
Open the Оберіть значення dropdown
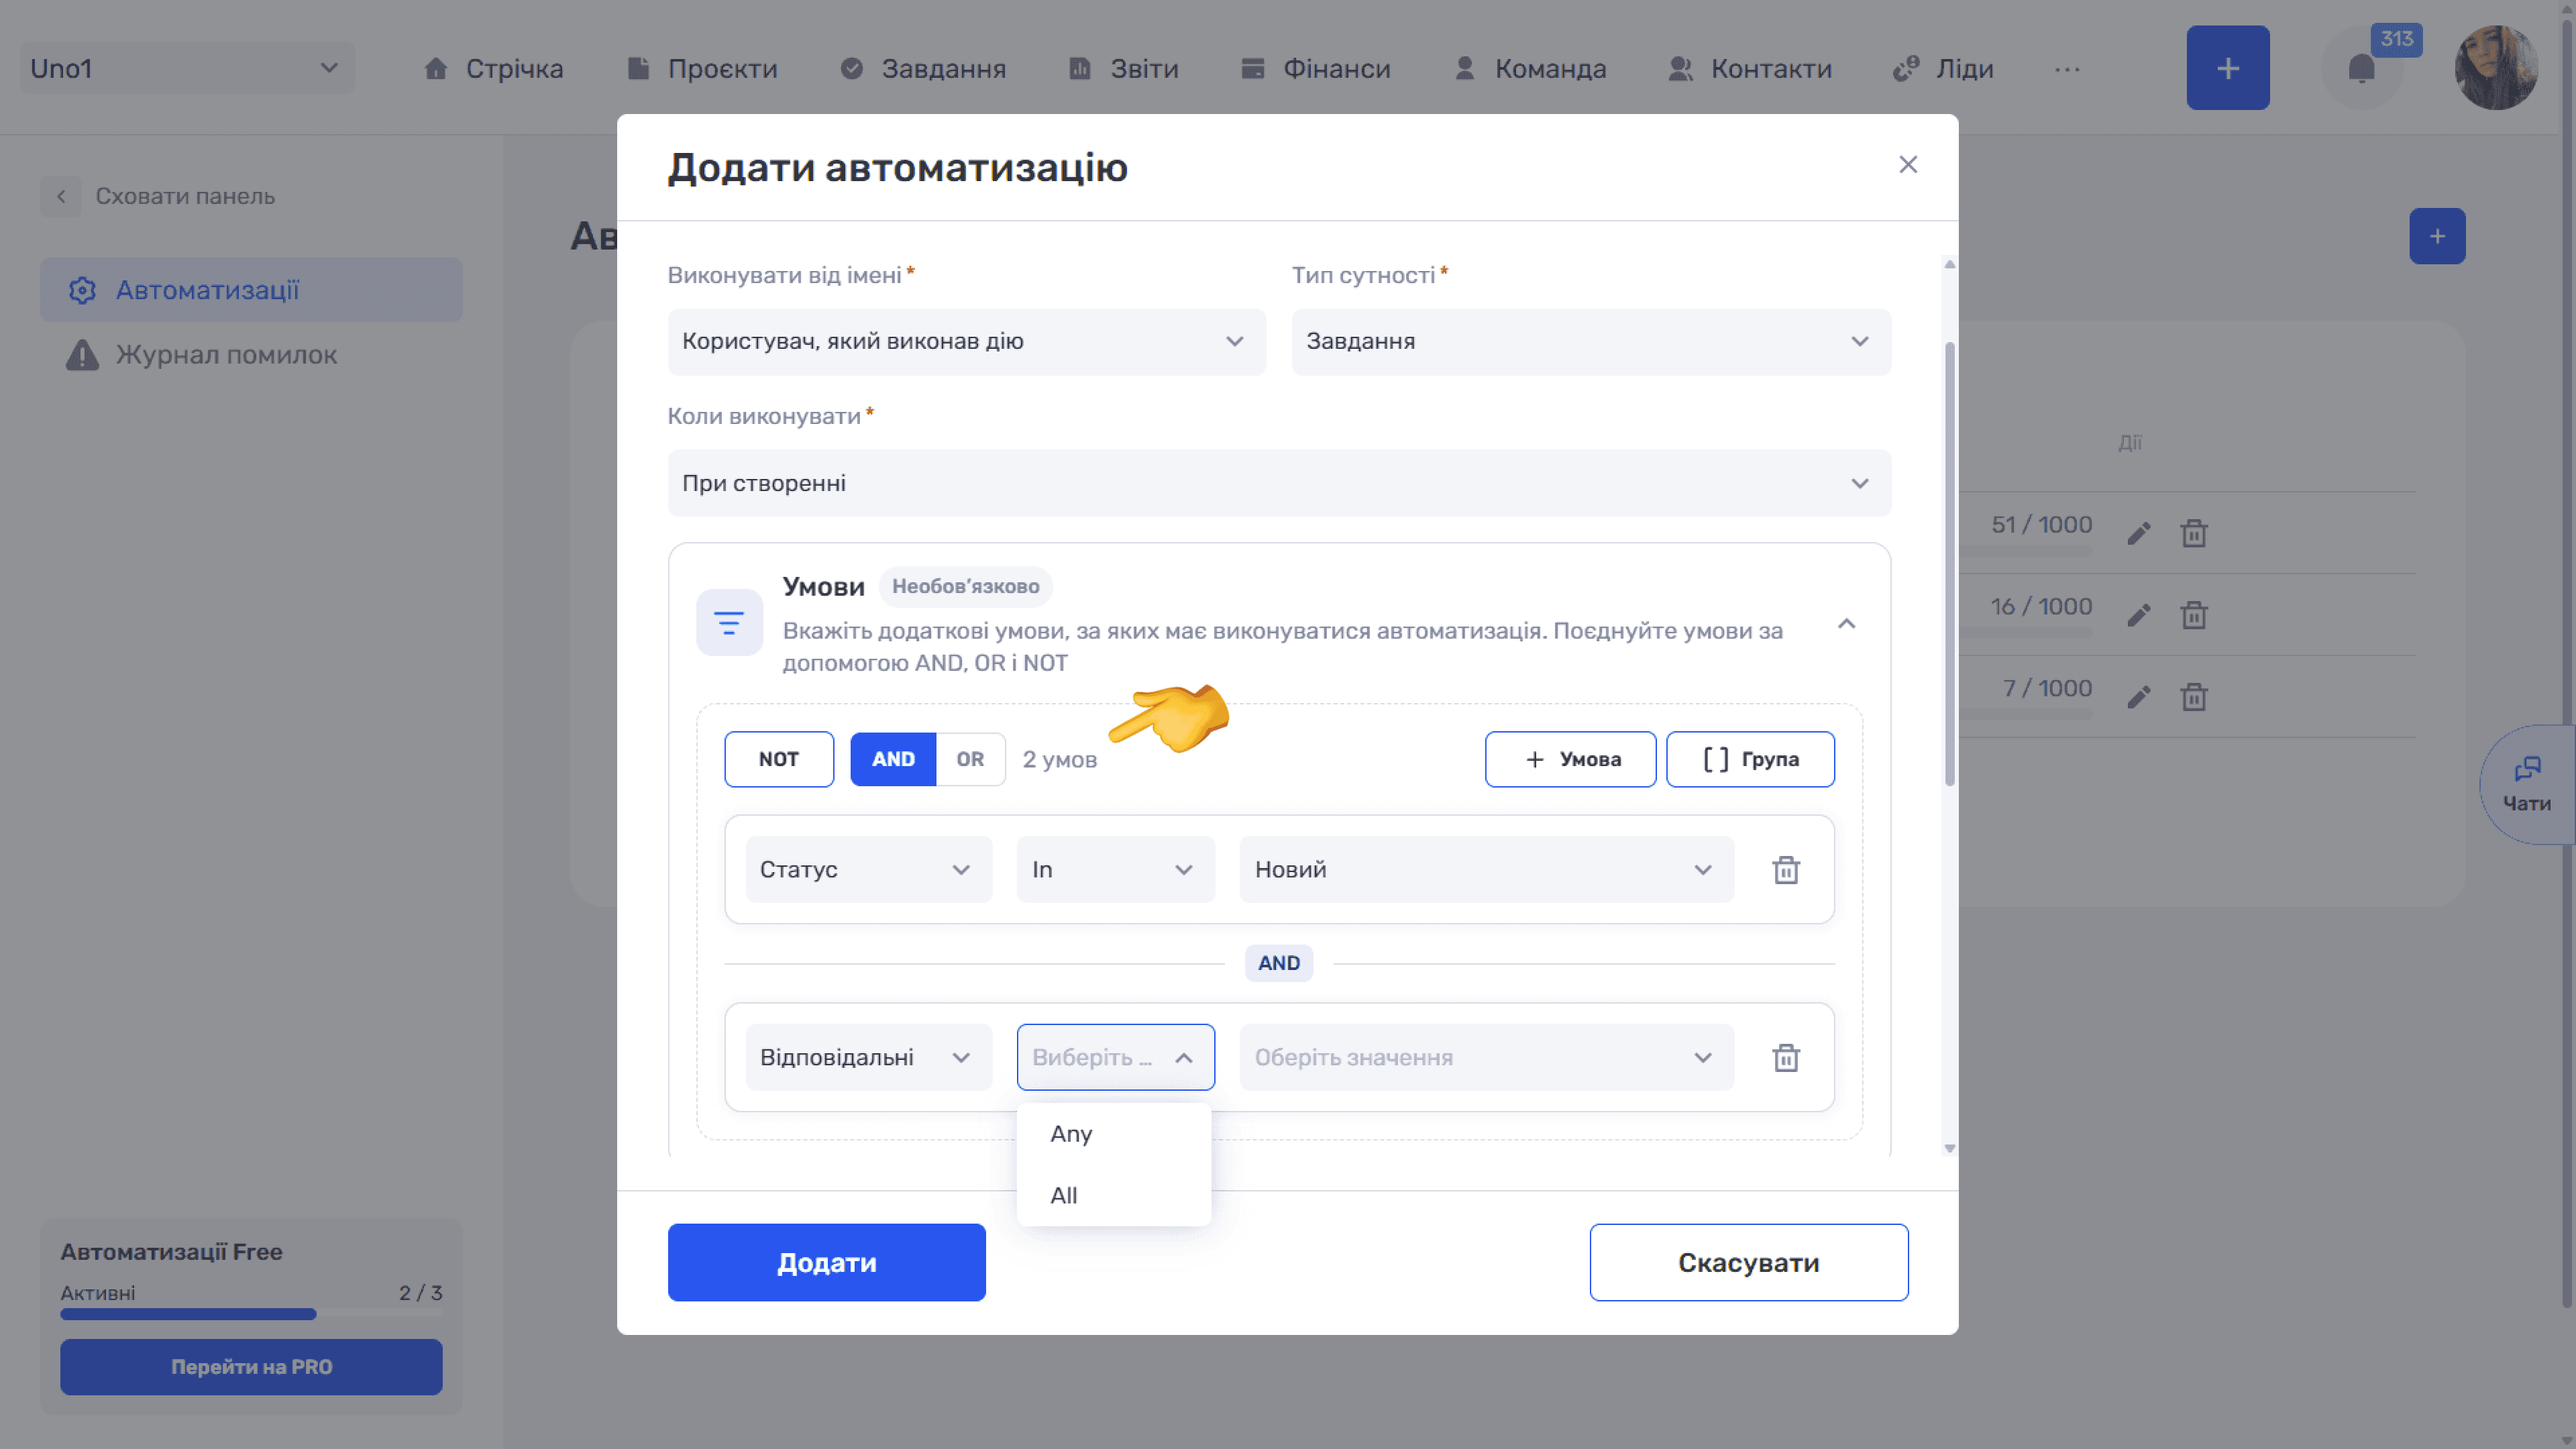coord(1486,1057)
